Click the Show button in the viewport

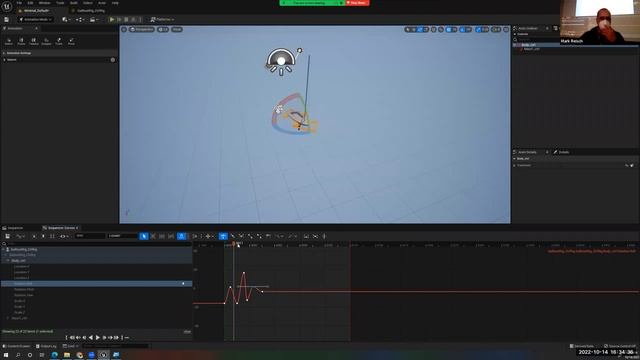[177, 29]
